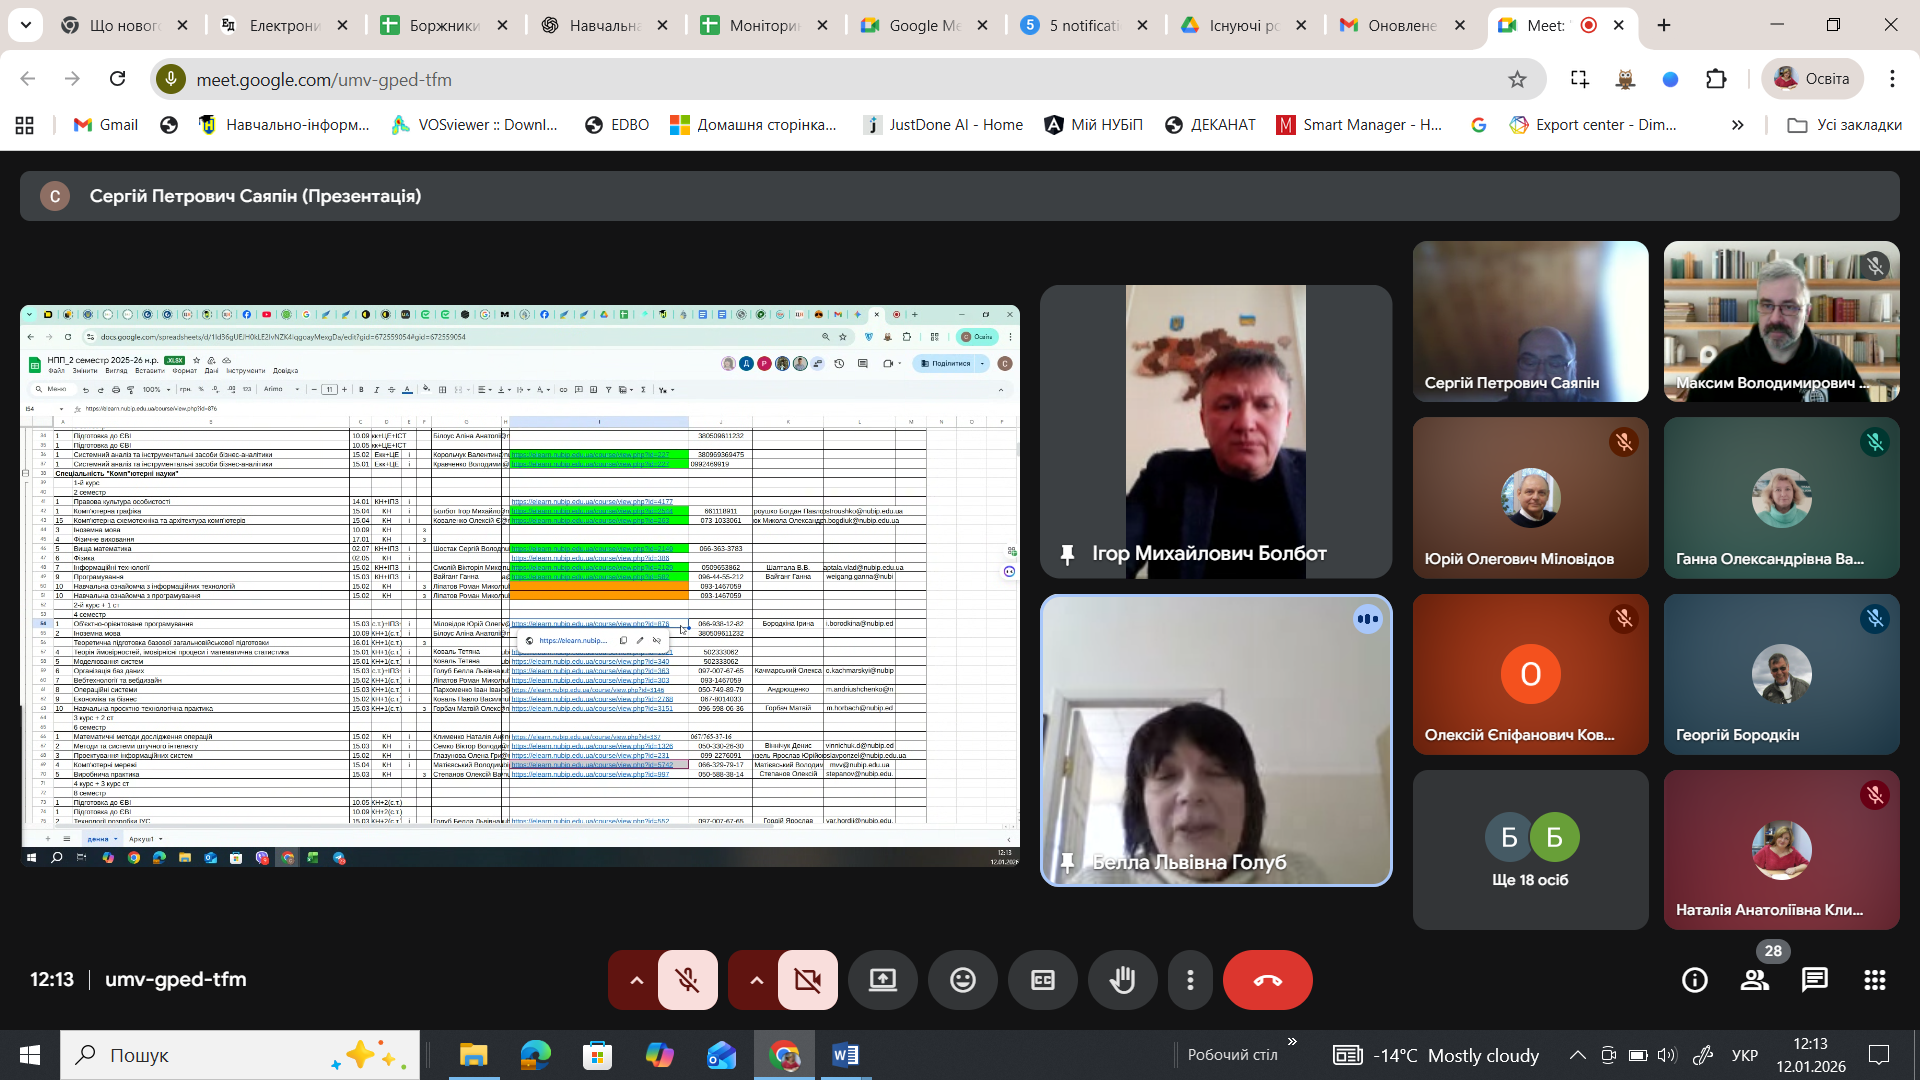Toggle the muted microphone button
The image size is (1920, 1080).
tap(687, 980)
